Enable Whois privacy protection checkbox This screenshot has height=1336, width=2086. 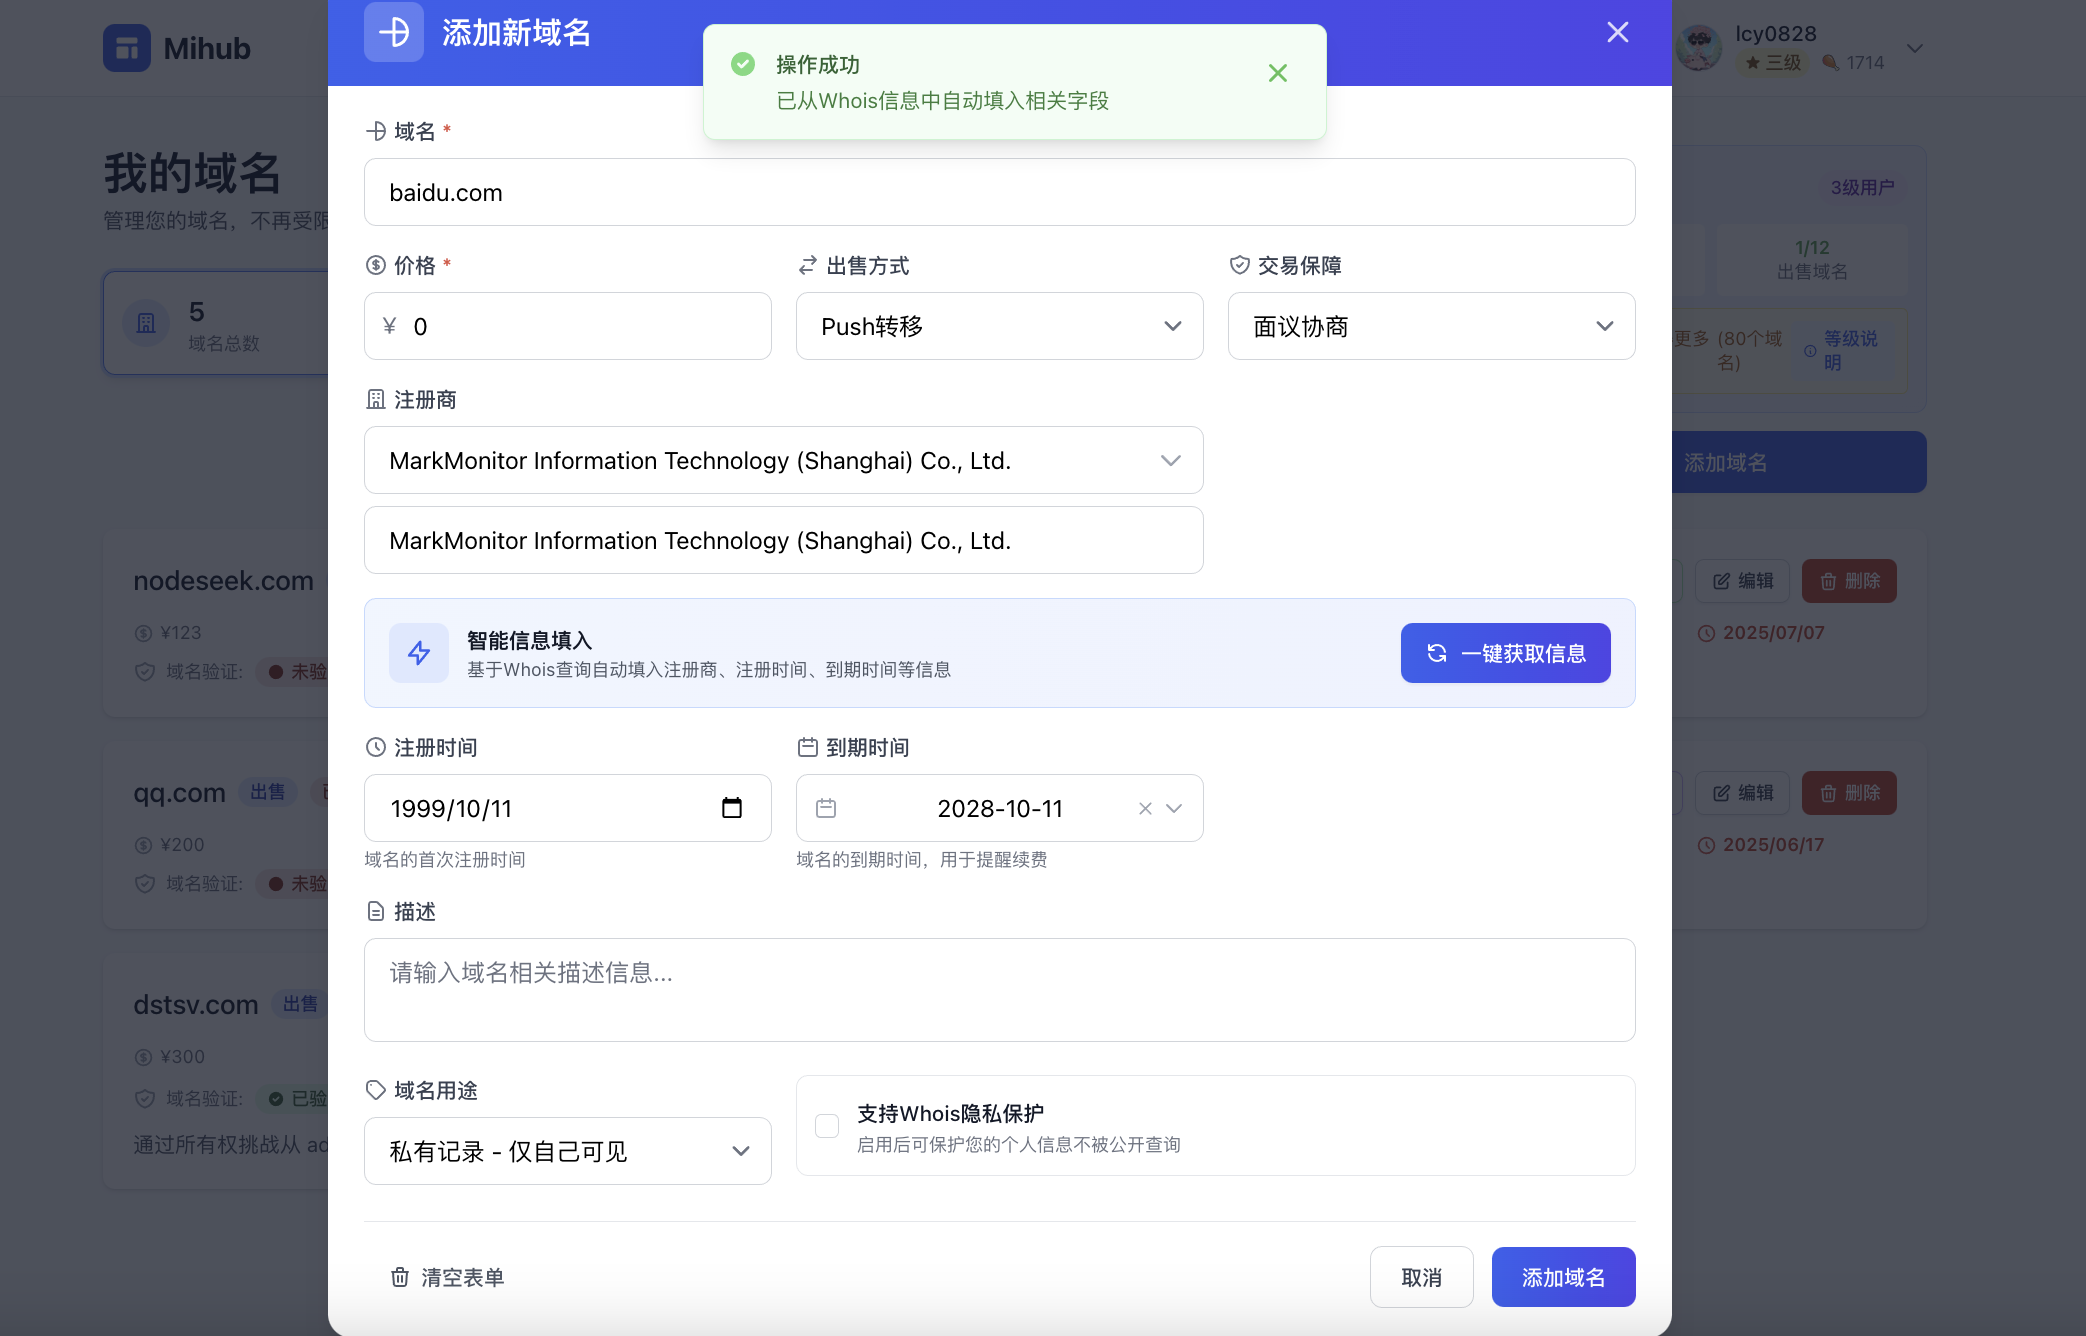tap(827, 1126)
